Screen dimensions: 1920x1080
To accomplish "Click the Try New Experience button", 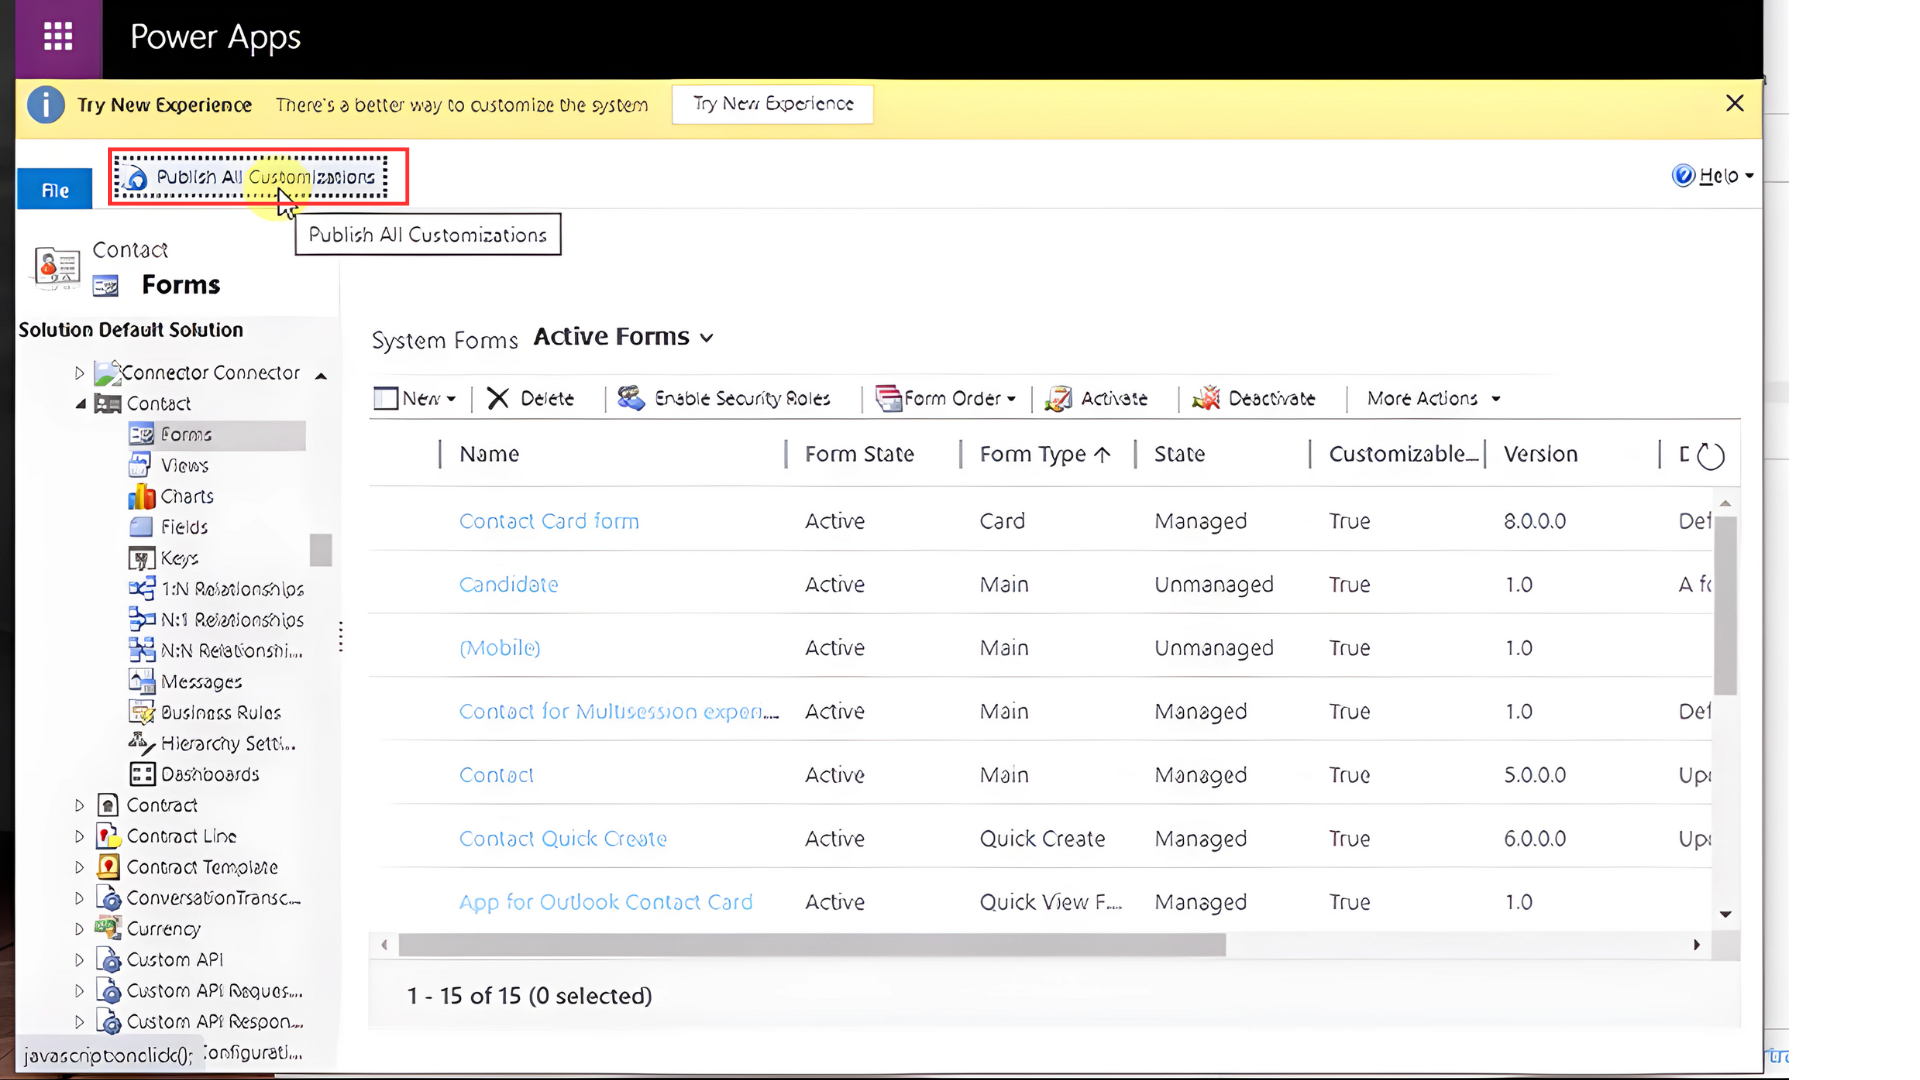I will [773, 104].
